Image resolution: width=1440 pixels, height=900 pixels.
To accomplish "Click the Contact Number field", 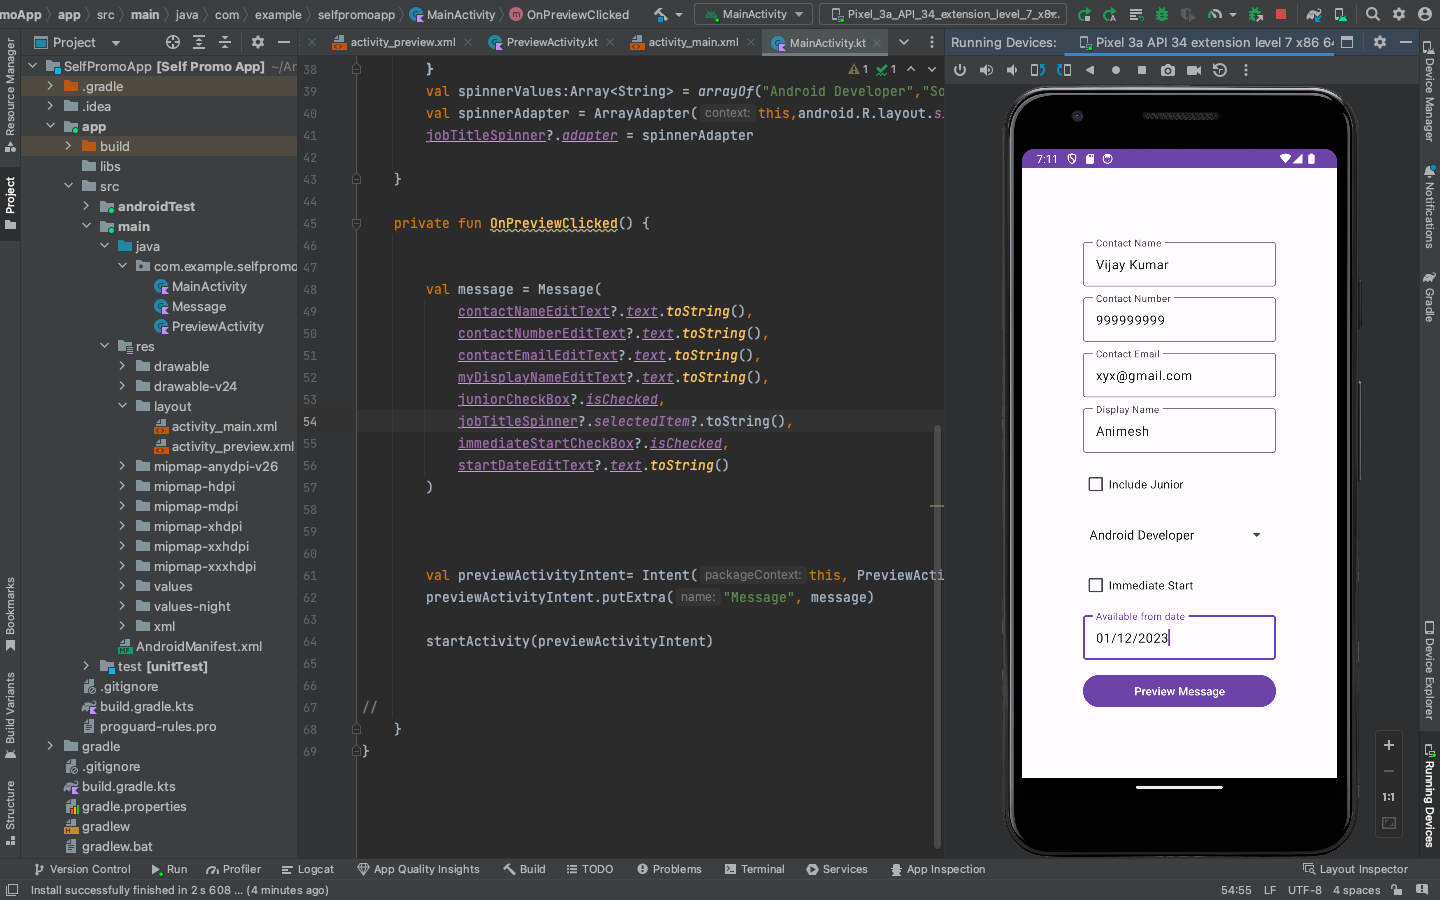I will [1179, 320].
